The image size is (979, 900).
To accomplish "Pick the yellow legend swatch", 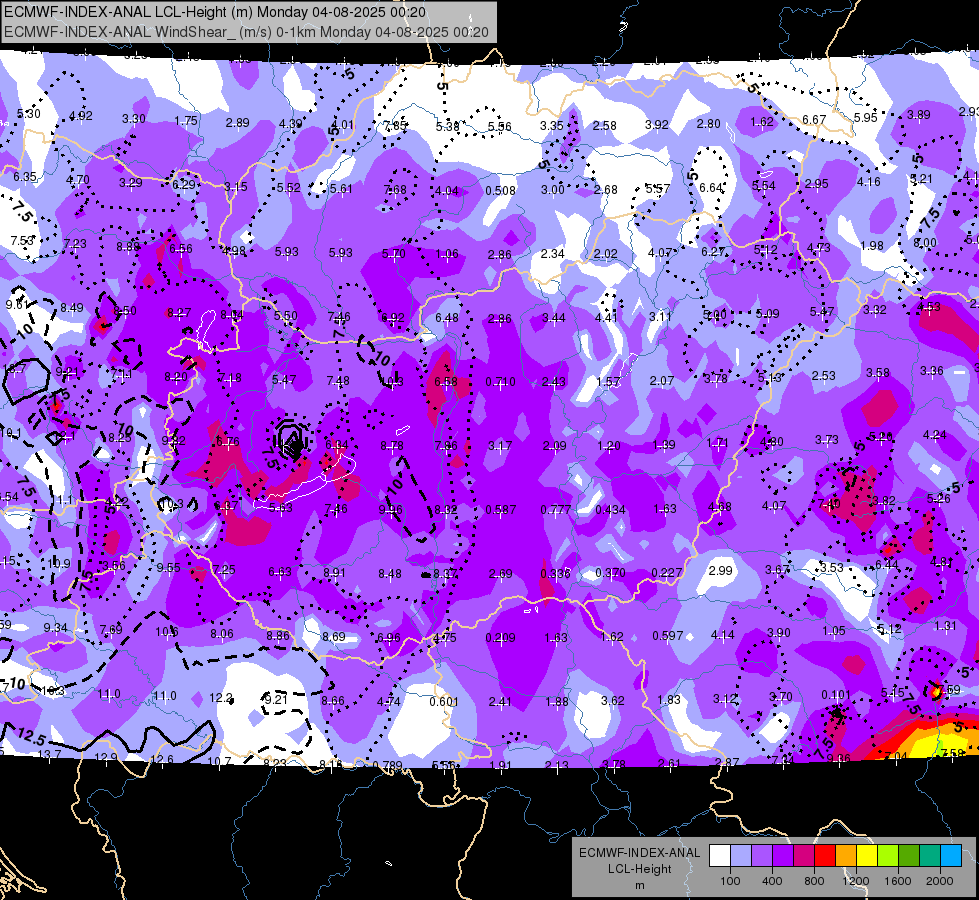I will (x=867, y=856).
